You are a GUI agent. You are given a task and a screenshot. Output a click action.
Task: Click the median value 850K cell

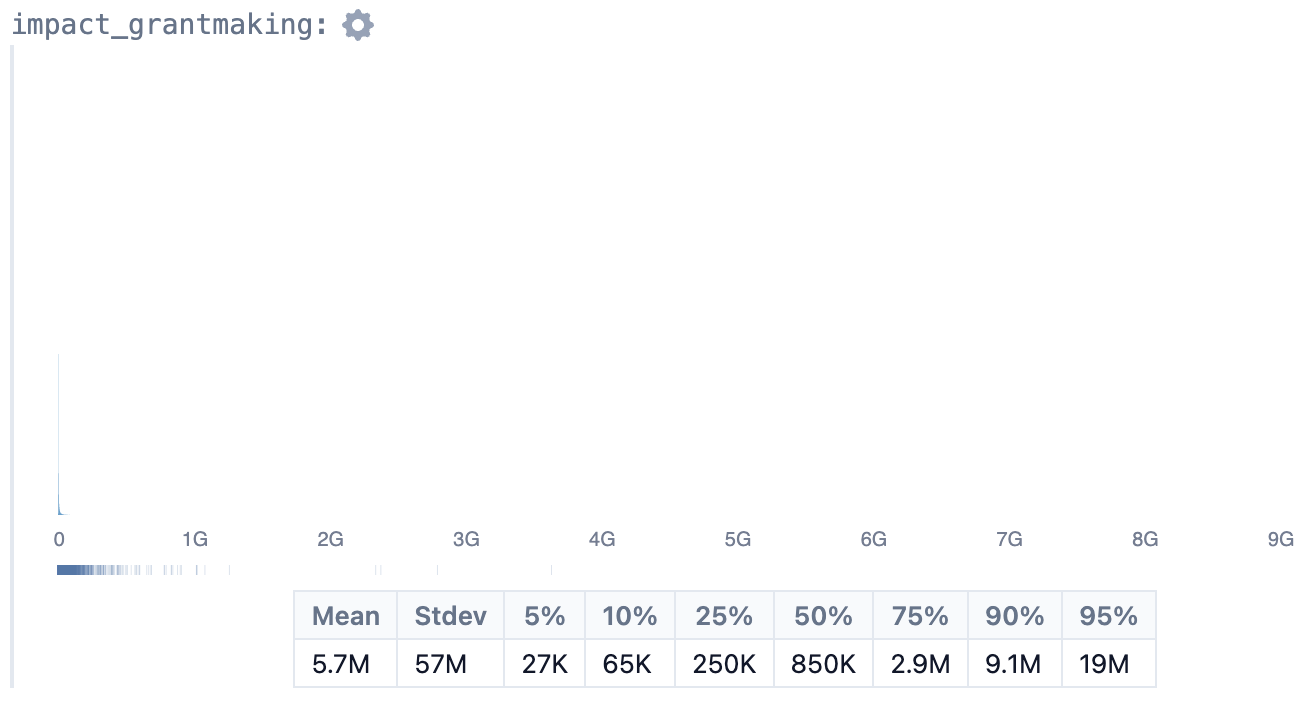pyautogui.click(x=824, y=664)
